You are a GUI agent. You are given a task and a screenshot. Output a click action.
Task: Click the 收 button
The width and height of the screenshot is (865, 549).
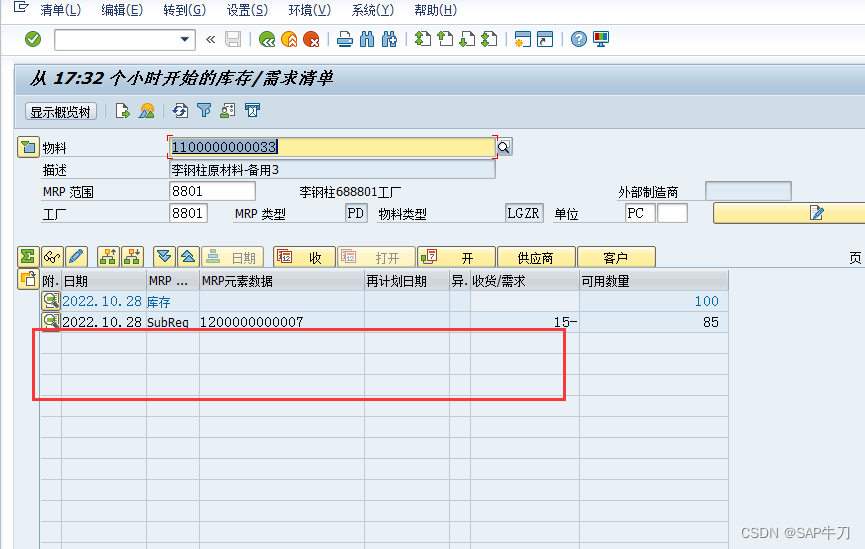tap(304, 257)
